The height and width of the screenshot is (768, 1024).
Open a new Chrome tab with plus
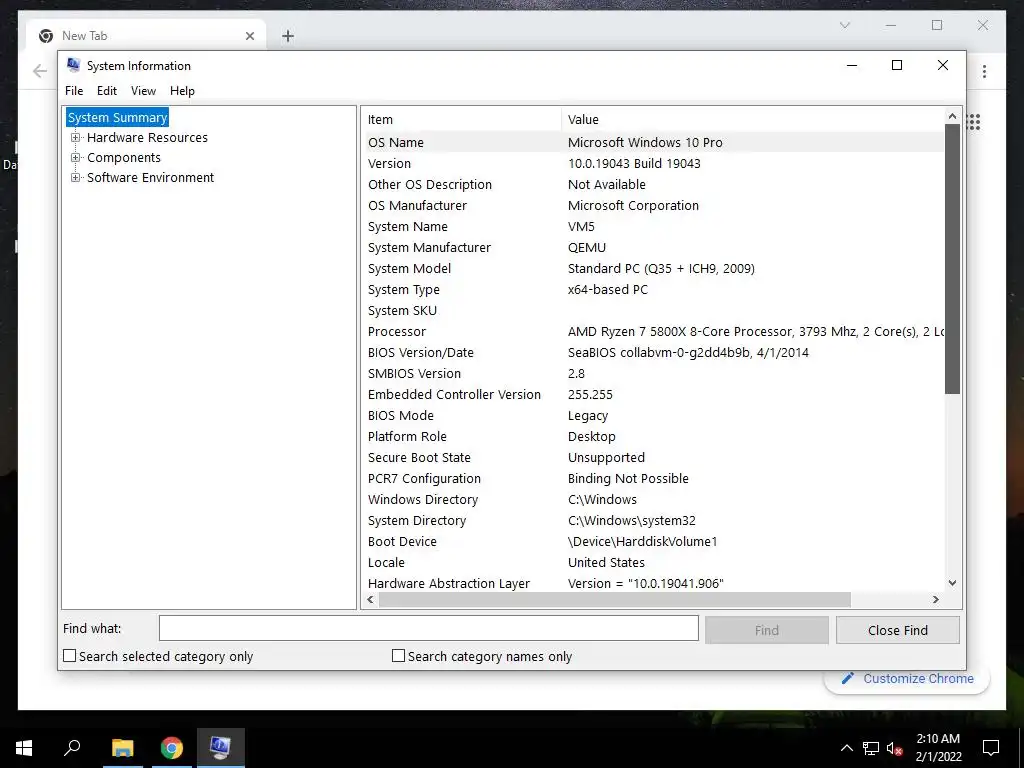[x=288, y=36]
